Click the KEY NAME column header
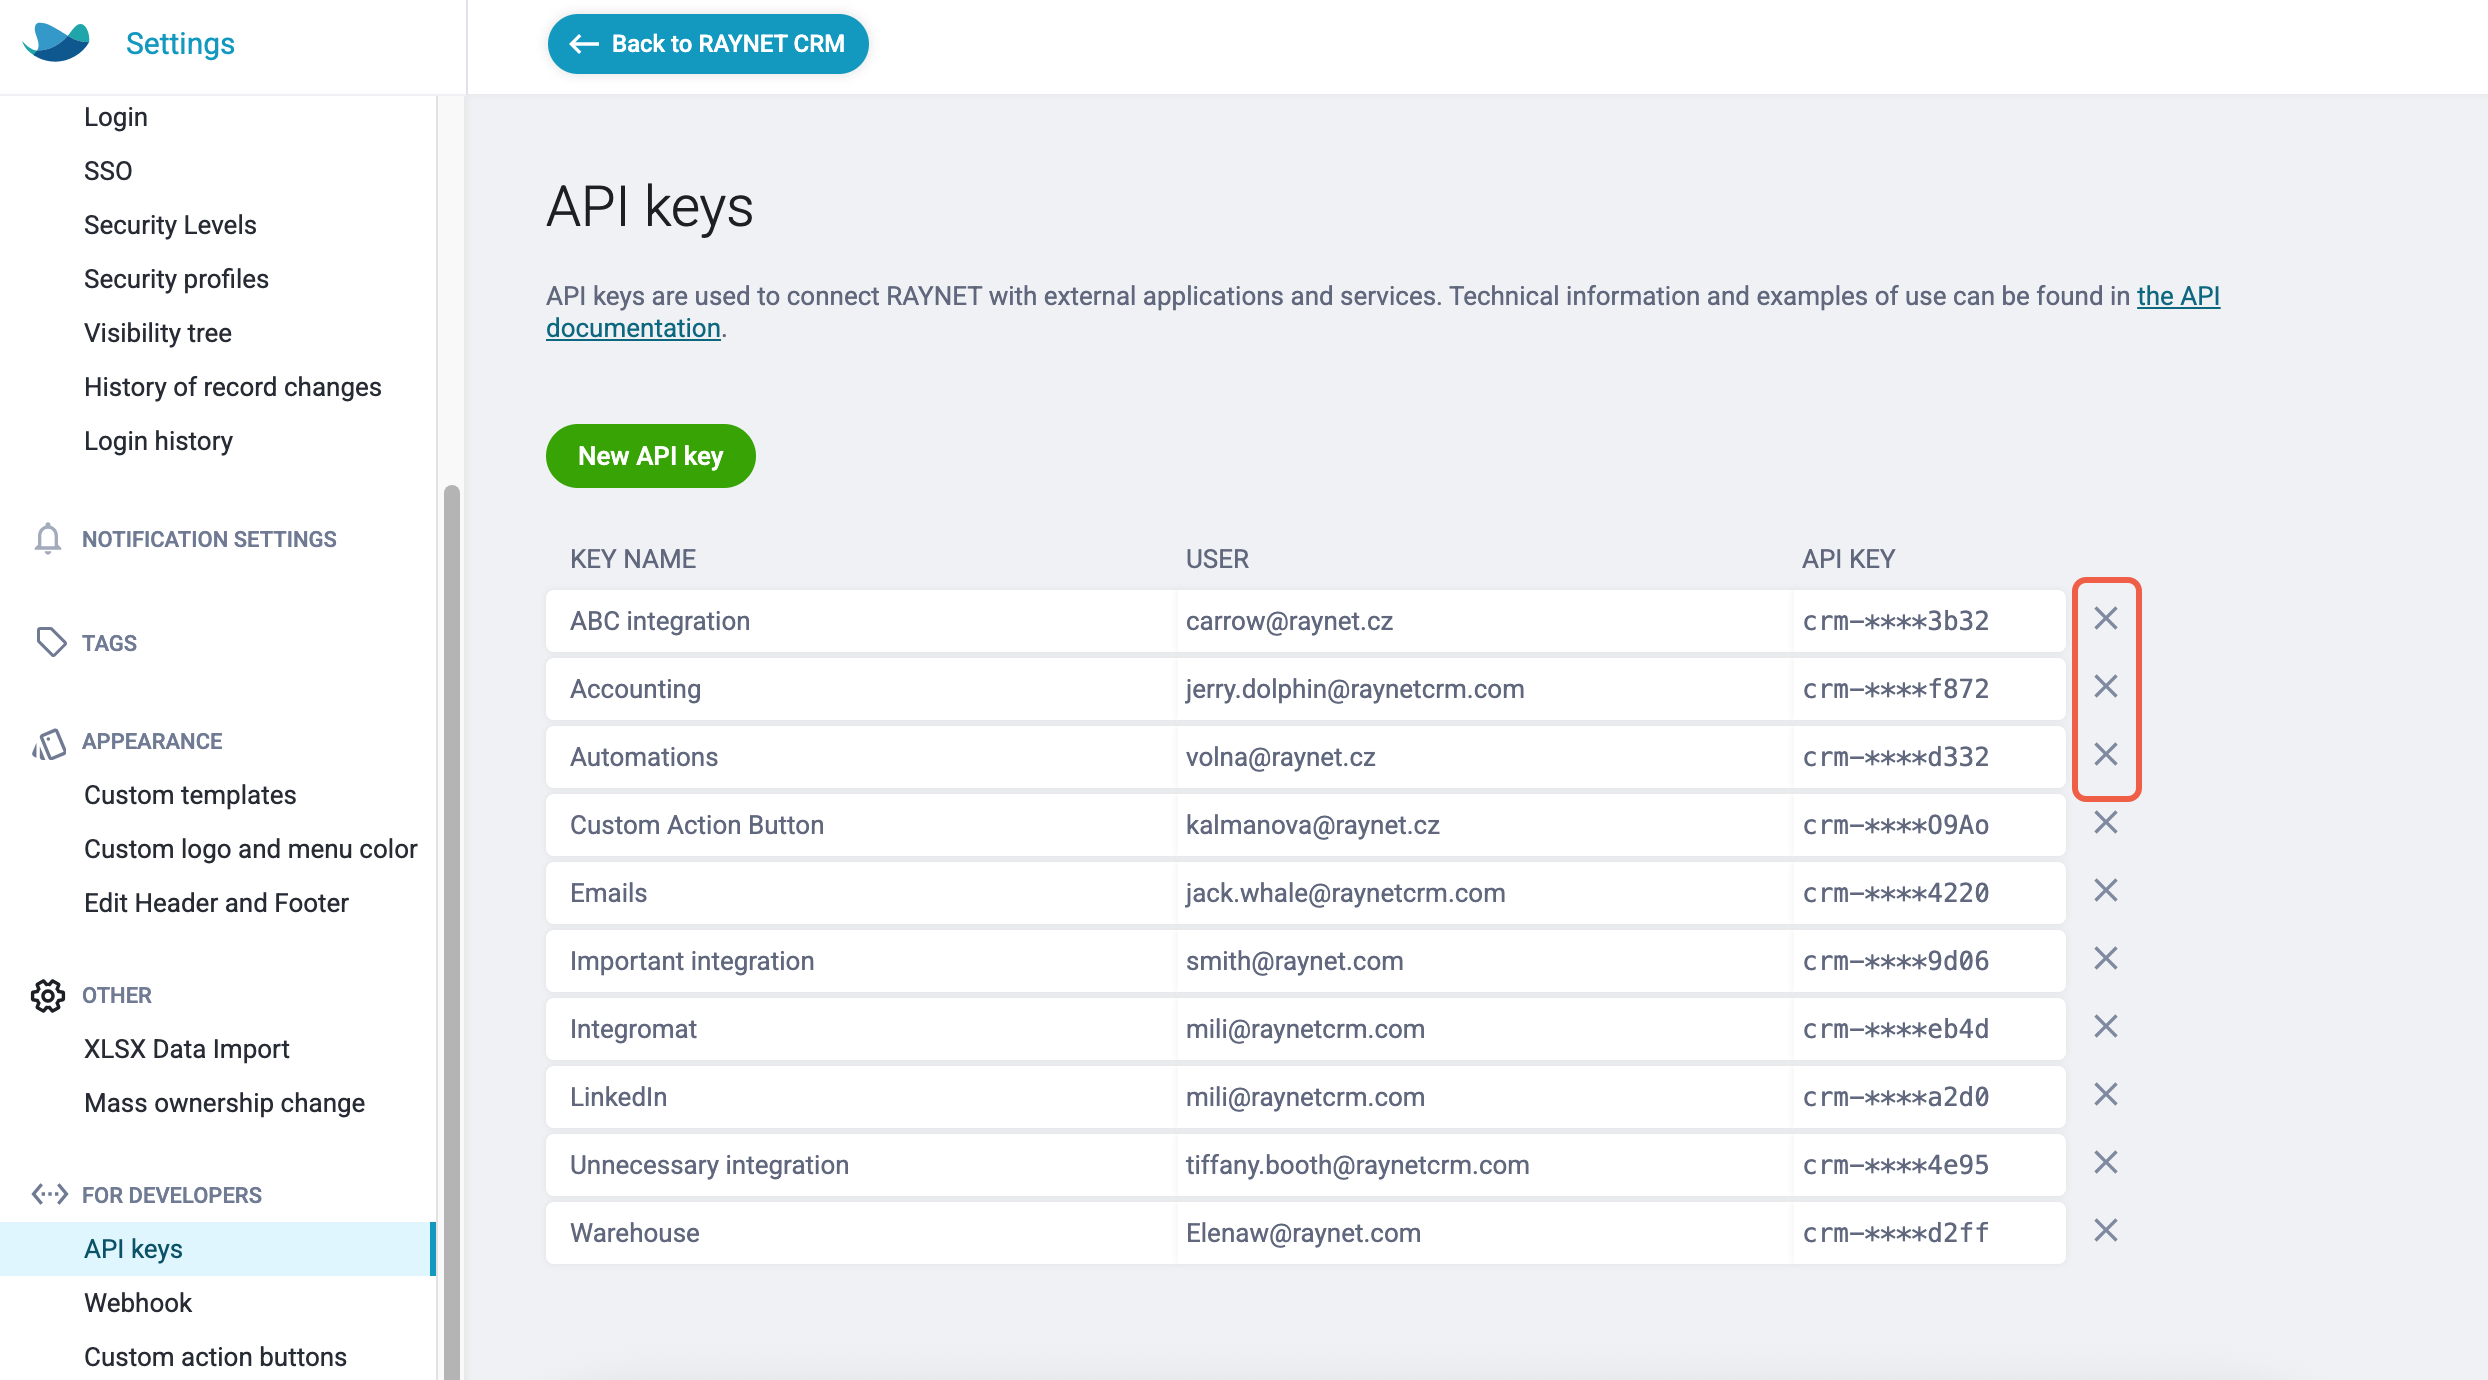Viewport: 2488px width, 1380px height. tap(633, 559)
